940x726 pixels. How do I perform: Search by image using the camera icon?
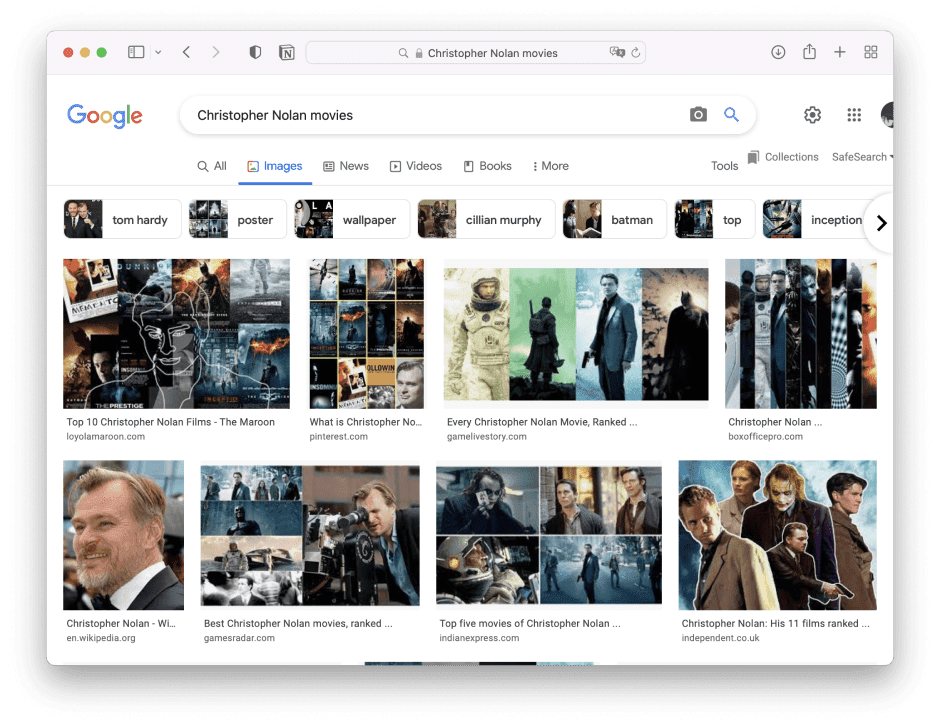(x=698, y=115)
